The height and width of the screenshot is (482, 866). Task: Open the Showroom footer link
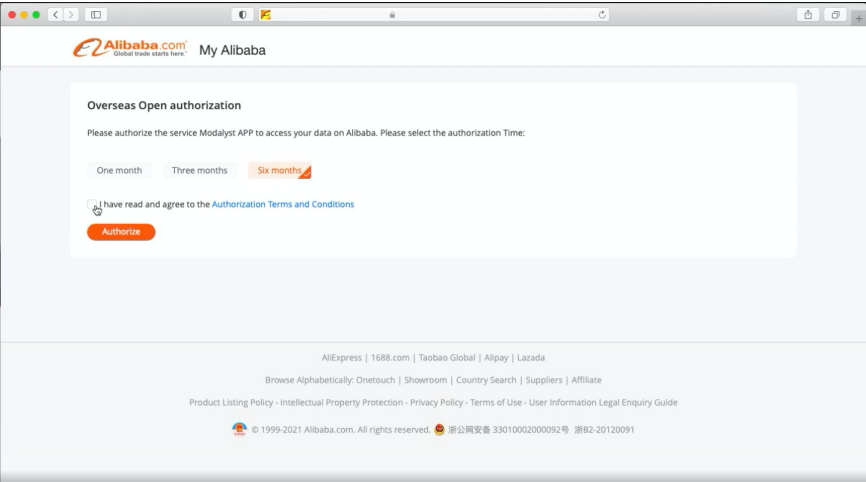coord(425,380)
